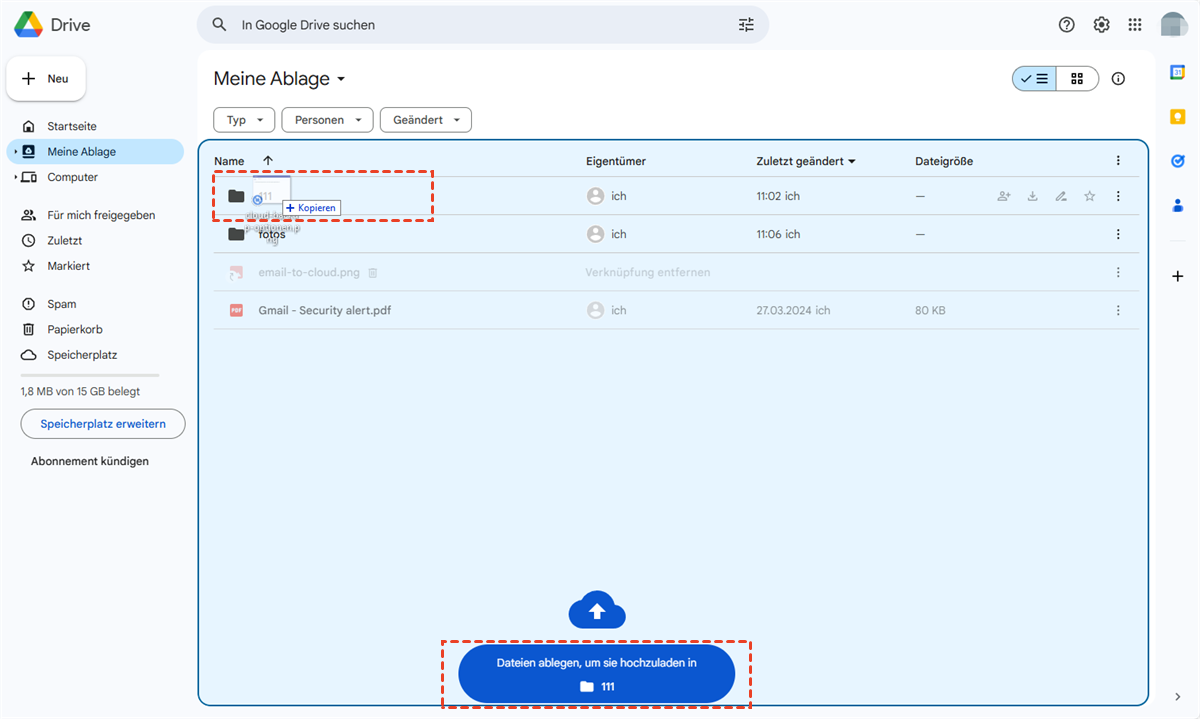Image resolution: width=1200 pixels, height=719 pixels.
Task: Reverse the Name sort direction arrow
Action: click(x=268, y=161)
